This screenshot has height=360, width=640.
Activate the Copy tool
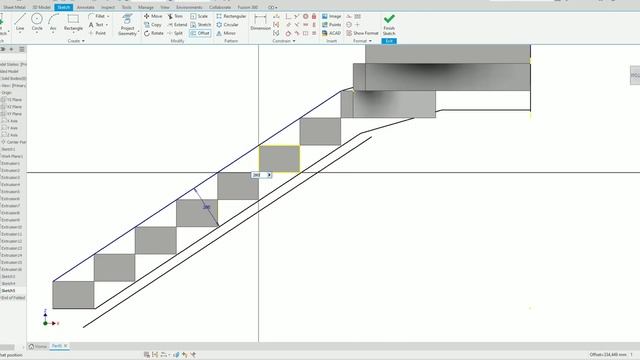click(153, 24)
